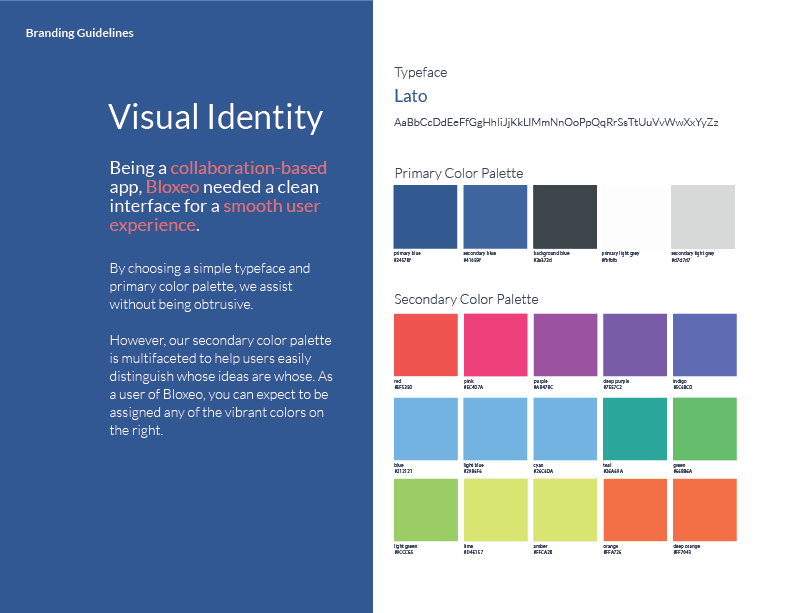Choose the amber color swatch

coord(565,510)
